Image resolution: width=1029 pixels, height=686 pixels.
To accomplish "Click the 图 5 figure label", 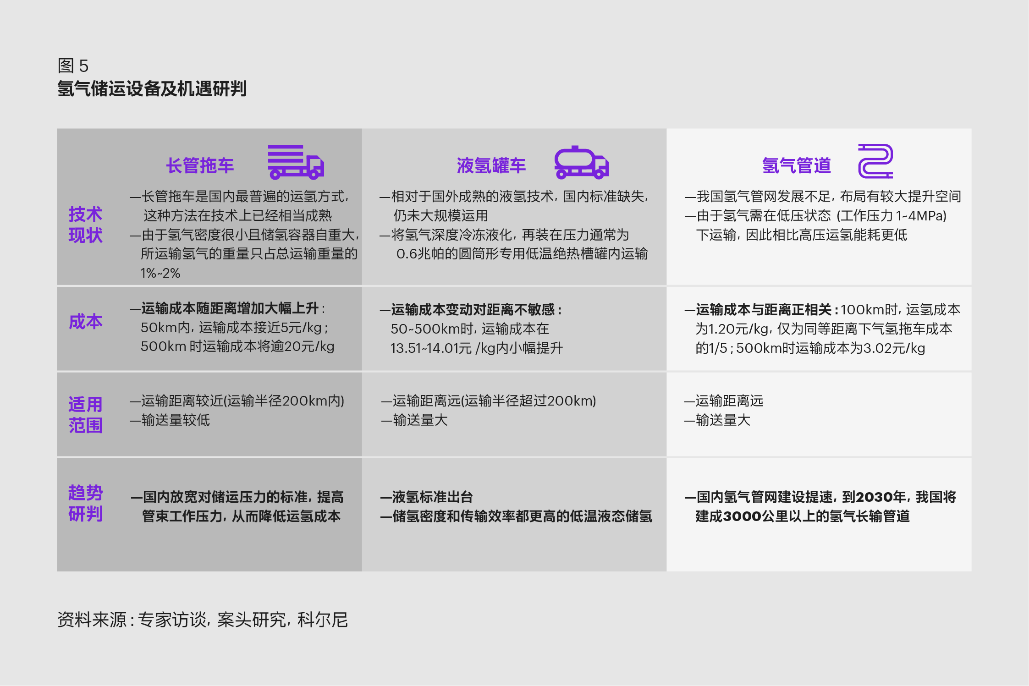I will pyautogui.click(x=73, y=66).
